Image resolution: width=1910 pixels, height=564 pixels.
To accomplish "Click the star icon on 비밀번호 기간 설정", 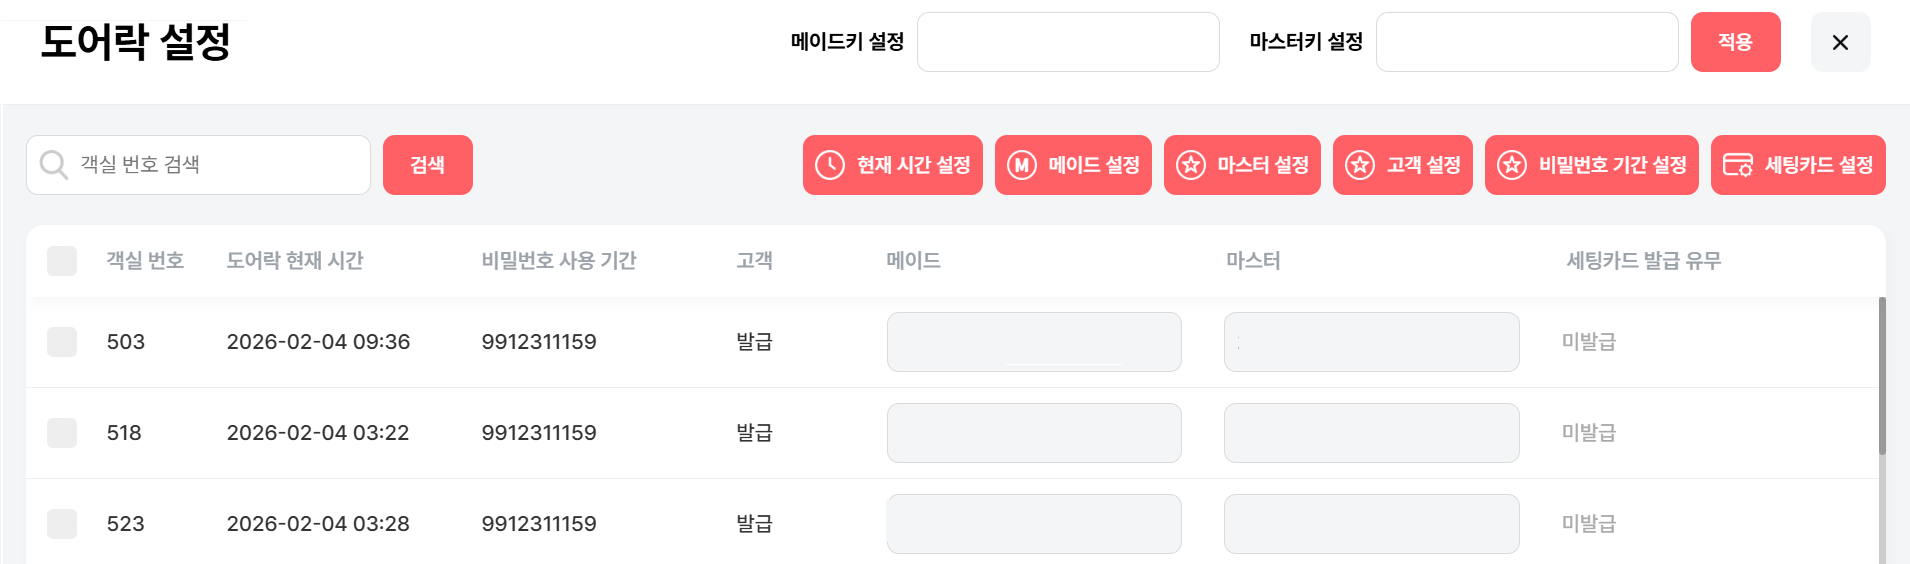I will click(x=1511, y=165).
